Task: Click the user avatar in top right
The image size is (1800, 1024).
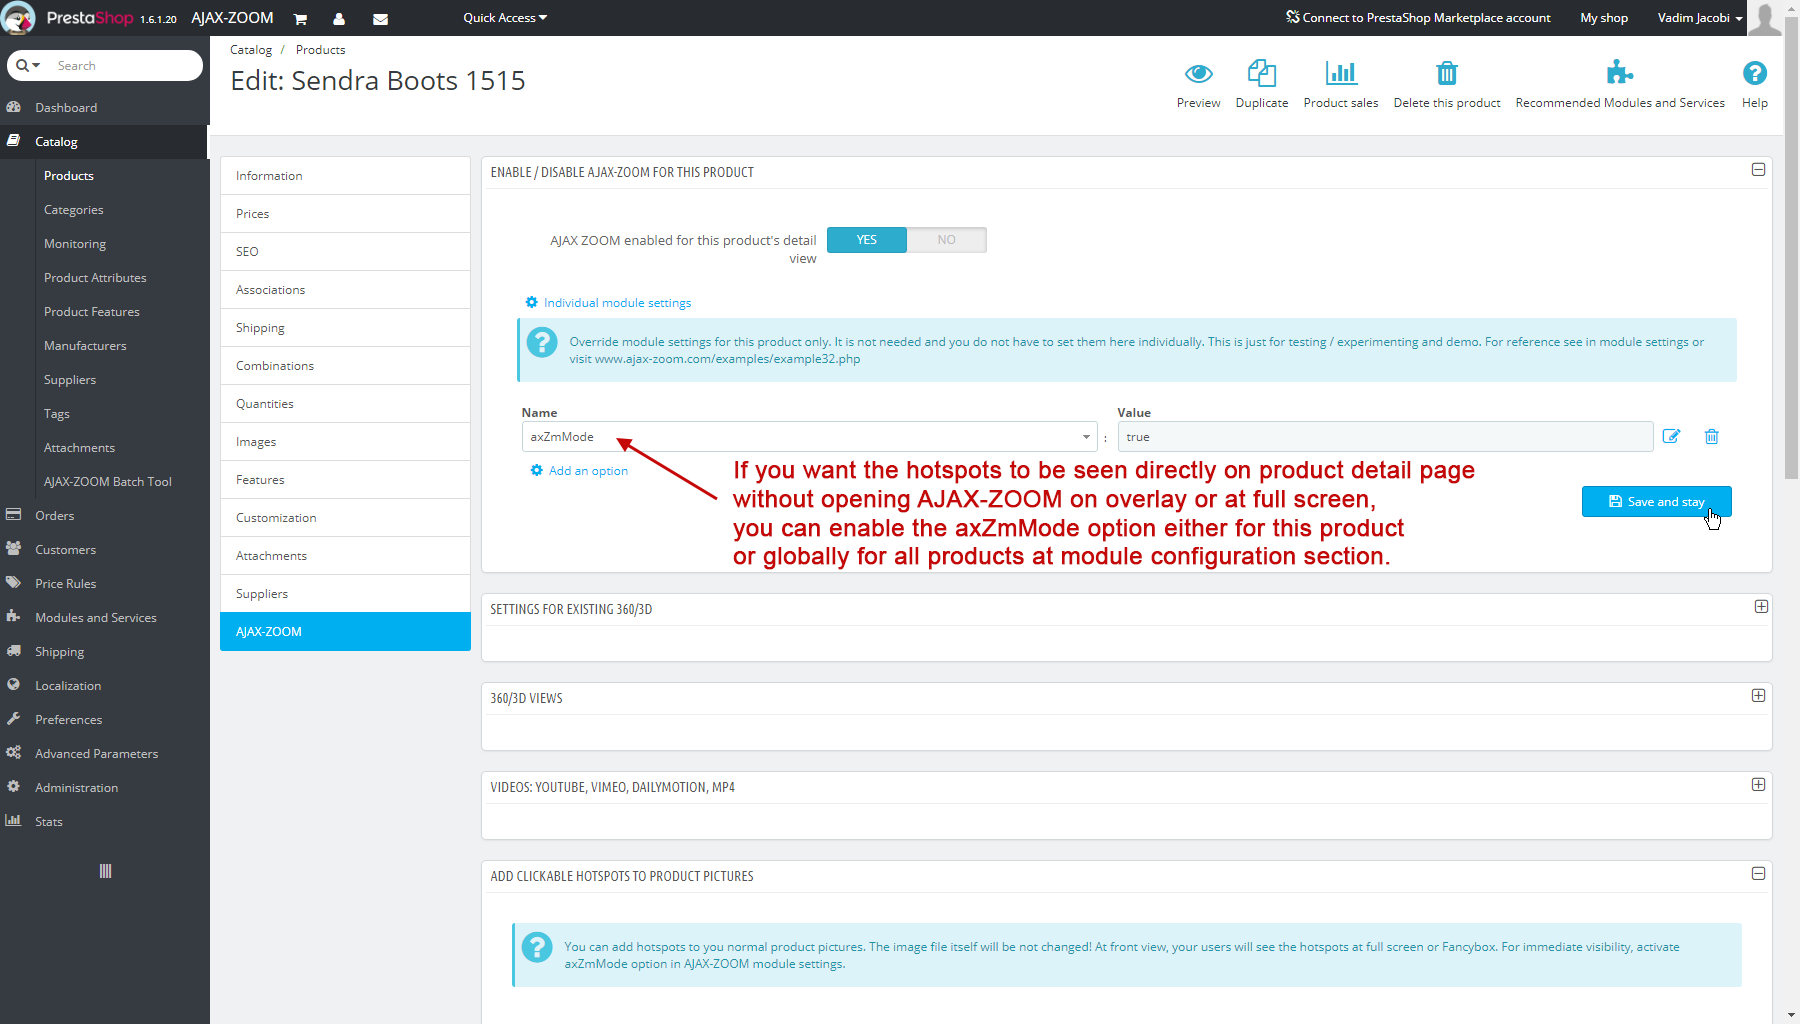Action: tap(1765, 18)
